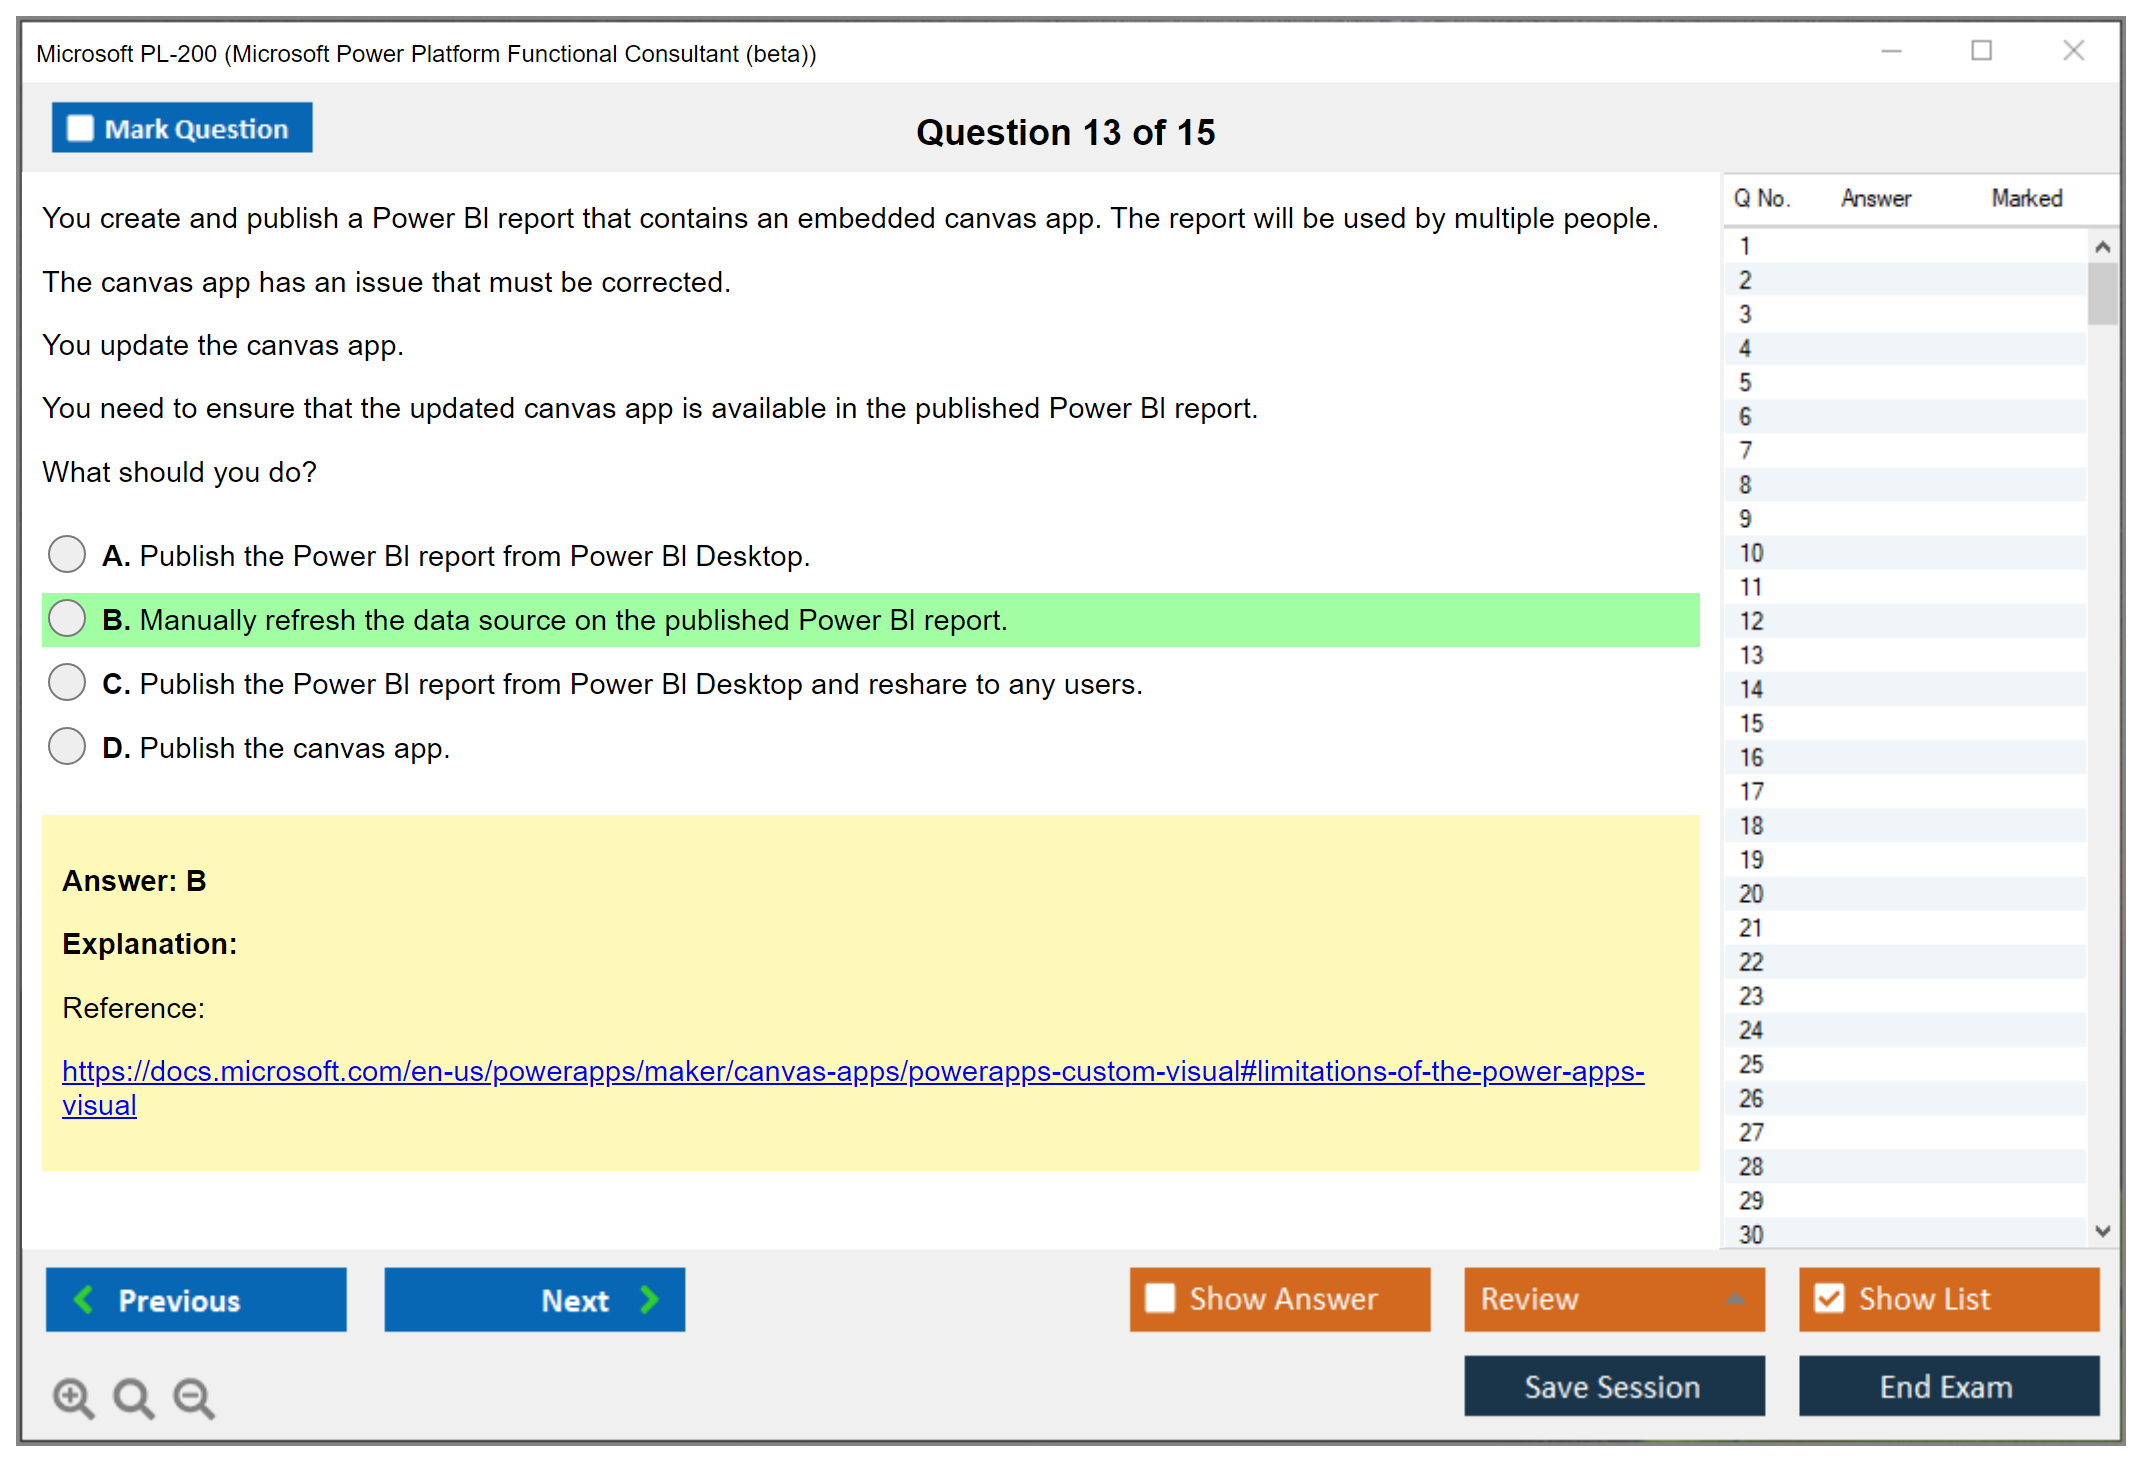This screenshot has height=1470, width=2150.
Task: Uncheck the Show List checkbox
Action: (x=1829, y=1298)
